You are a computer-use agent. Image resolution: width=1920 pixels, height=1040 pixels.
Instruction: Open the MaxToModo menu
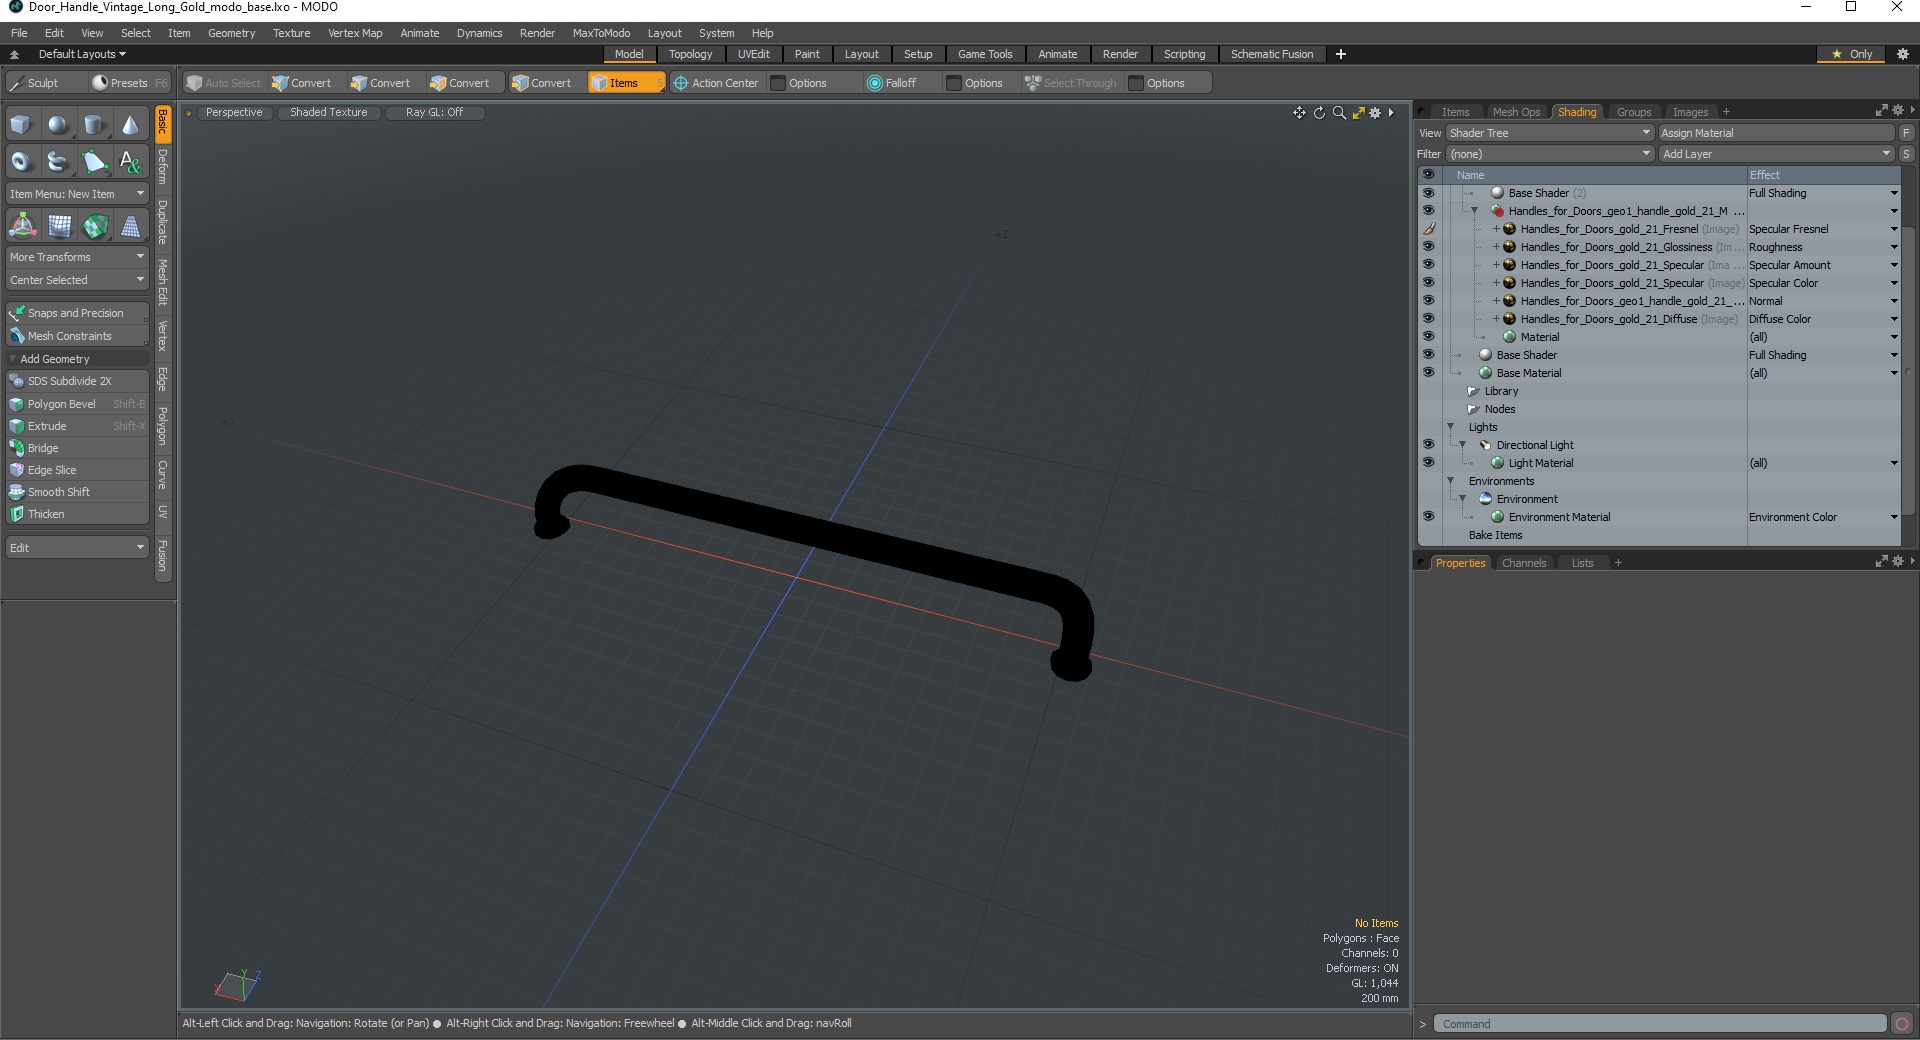click(601, 33)
